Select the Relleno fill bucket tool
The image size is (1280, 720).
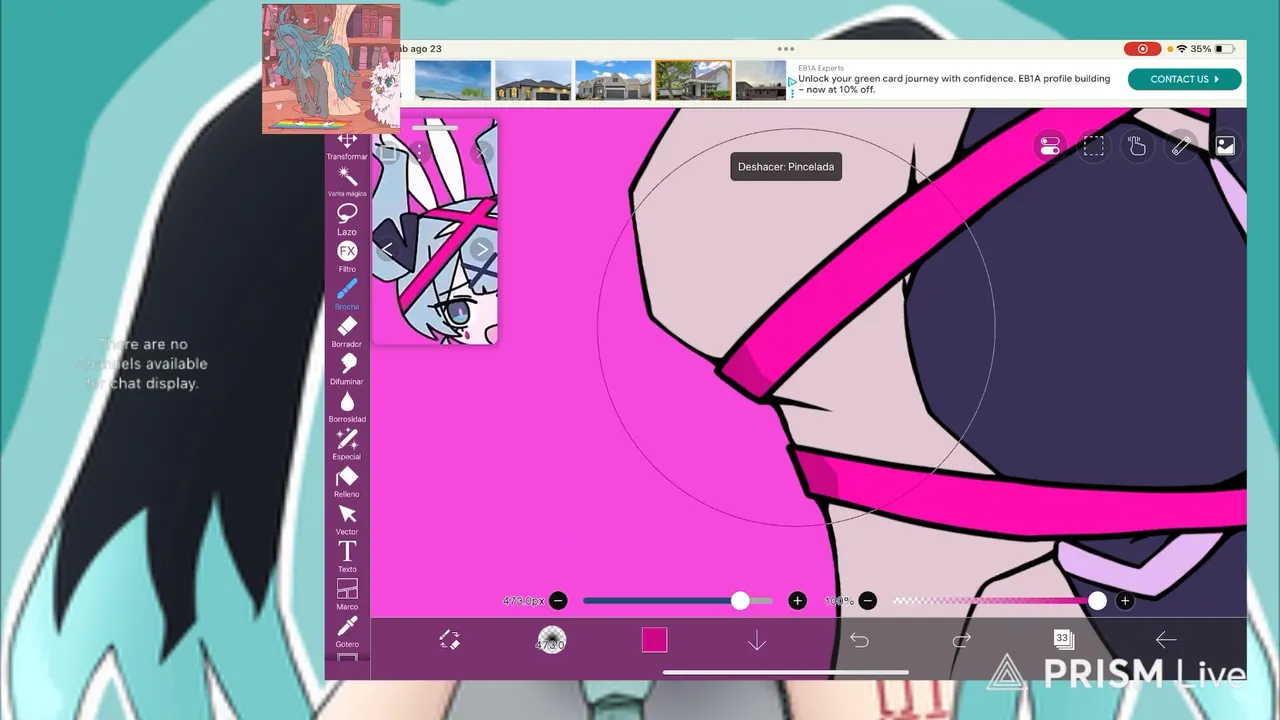click(x=347, y=481)
